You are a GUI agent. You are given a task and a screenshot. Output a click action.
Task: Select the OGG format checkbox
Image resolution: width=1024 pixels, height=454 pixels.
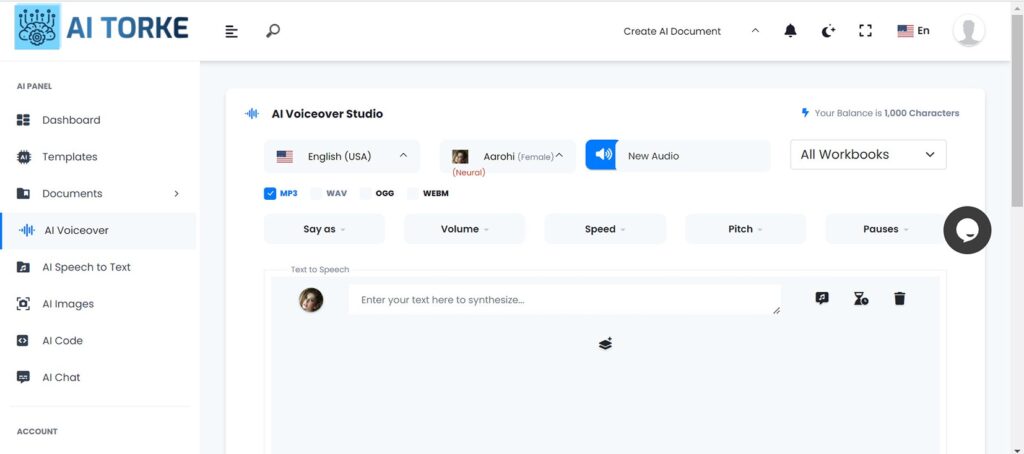[x=365, y=193]
